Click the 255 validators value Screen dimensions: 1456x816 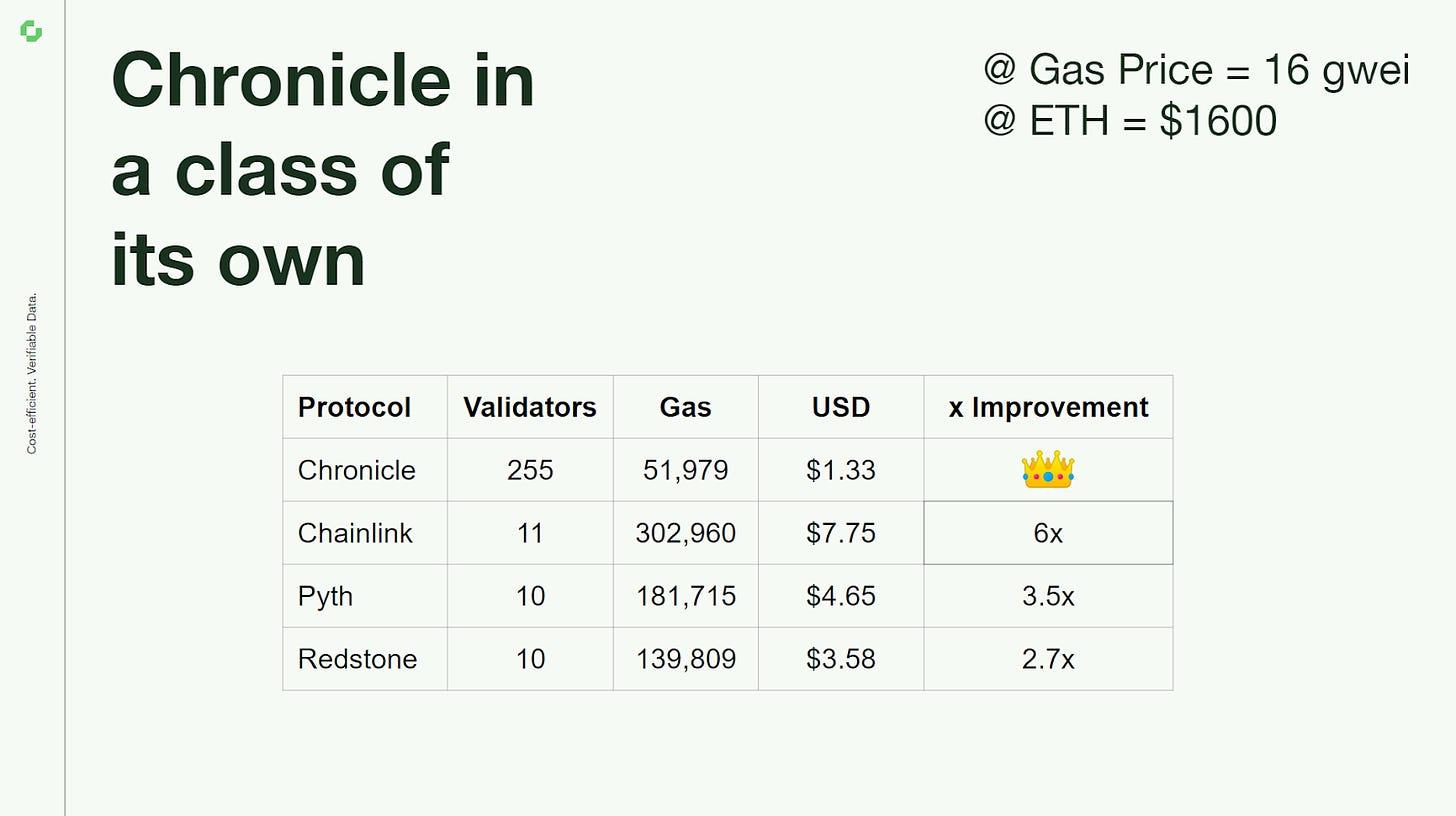tap(529, 470)
